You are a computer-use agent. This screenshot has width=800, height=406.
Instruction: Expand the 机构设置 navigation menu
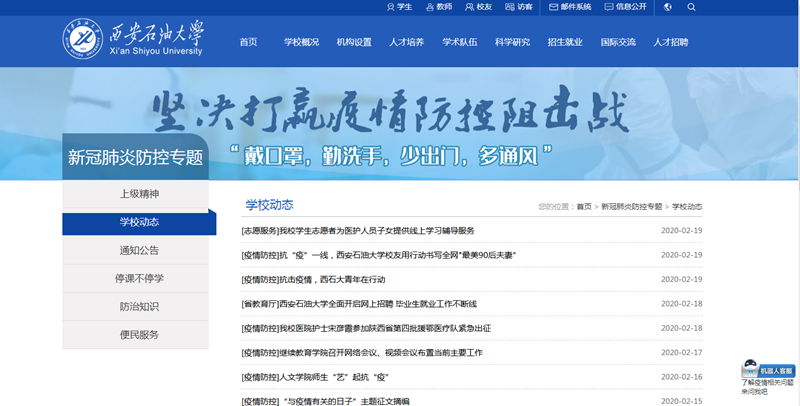point(354,43)
